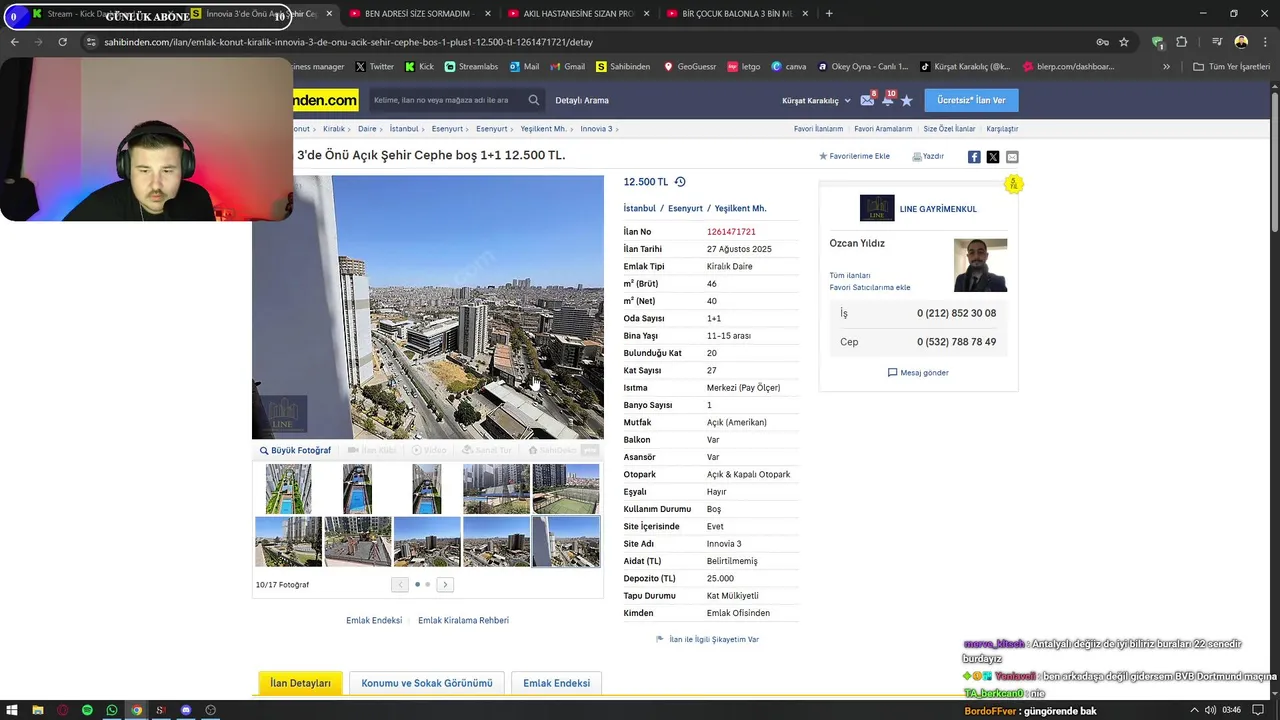1280x720 pixels.
Task: Share listing on Facebook
Action: (974, 157)
